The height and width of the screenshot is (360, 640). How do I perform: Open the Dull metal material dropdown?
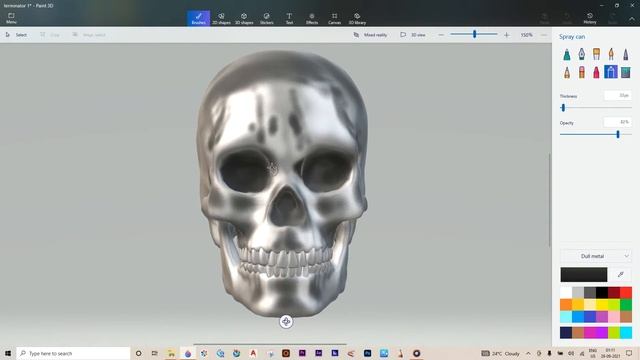click(596, 256)
